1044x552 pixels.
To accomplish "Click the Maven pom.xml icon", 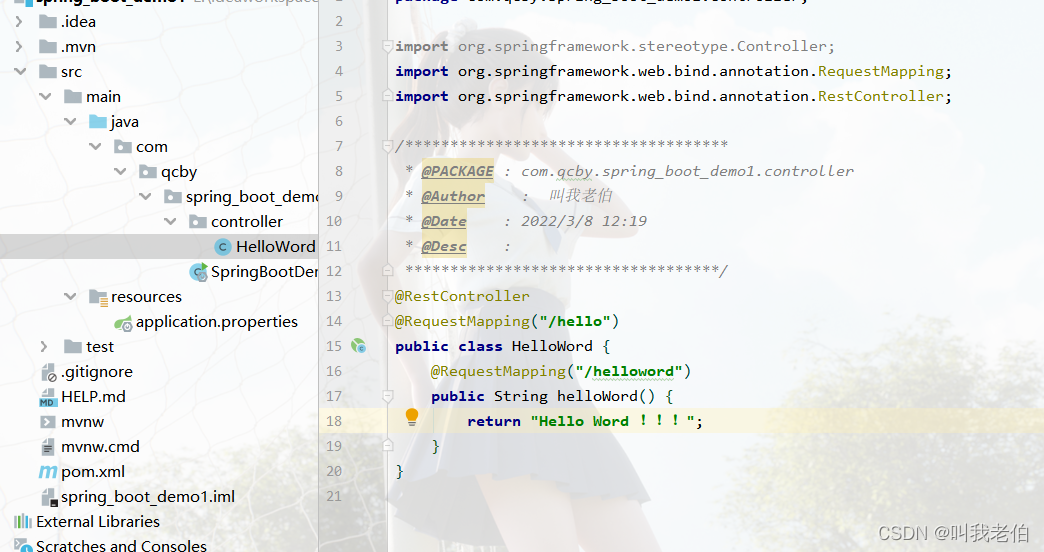I will point(48,471).
